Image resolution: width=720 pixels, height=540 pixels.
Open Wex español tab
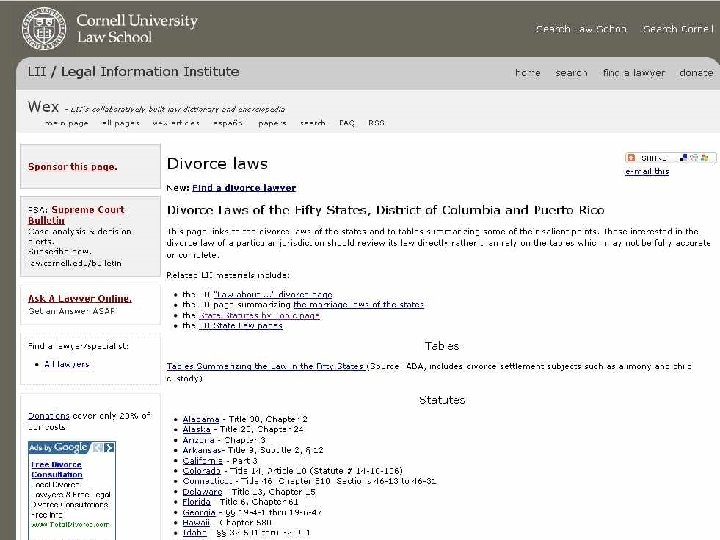[228, 123]
